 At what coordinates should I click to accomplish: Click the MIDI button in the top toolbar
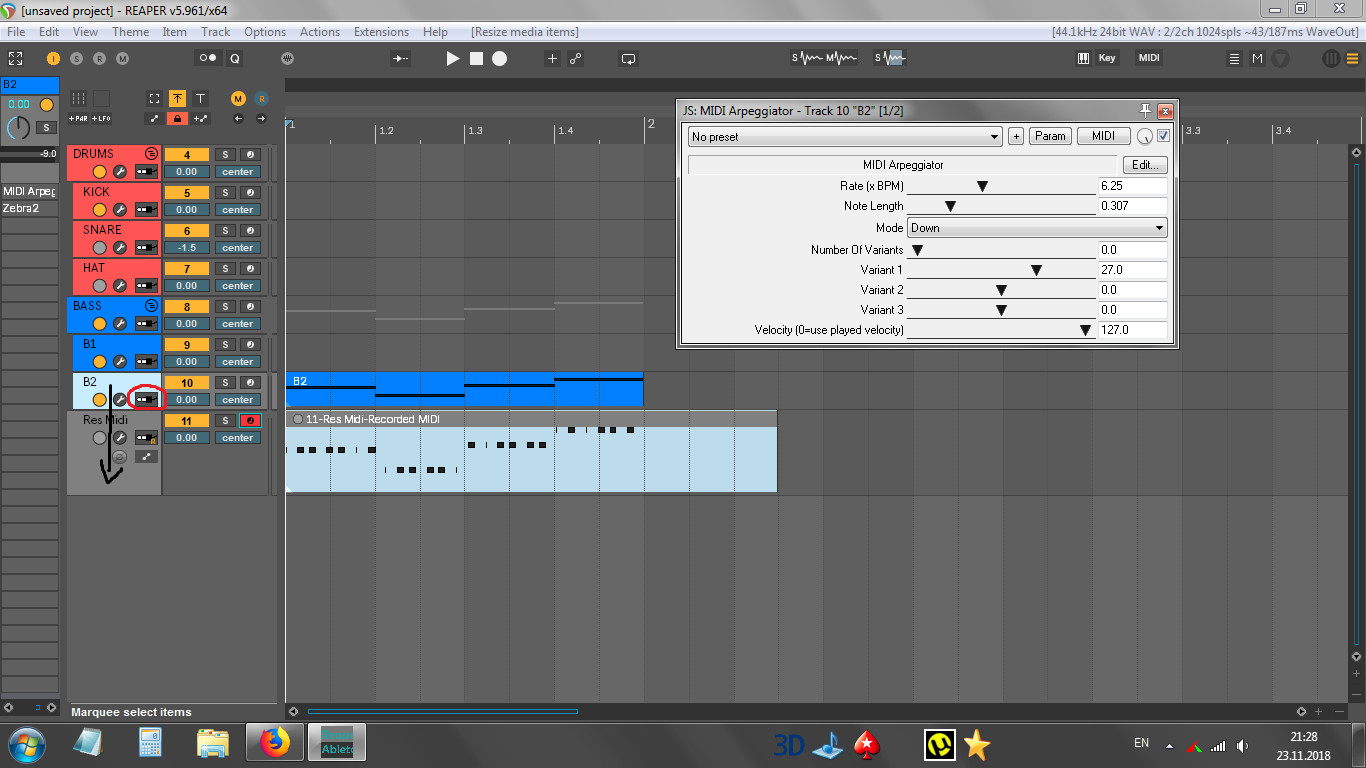(x=1149, y=58)
